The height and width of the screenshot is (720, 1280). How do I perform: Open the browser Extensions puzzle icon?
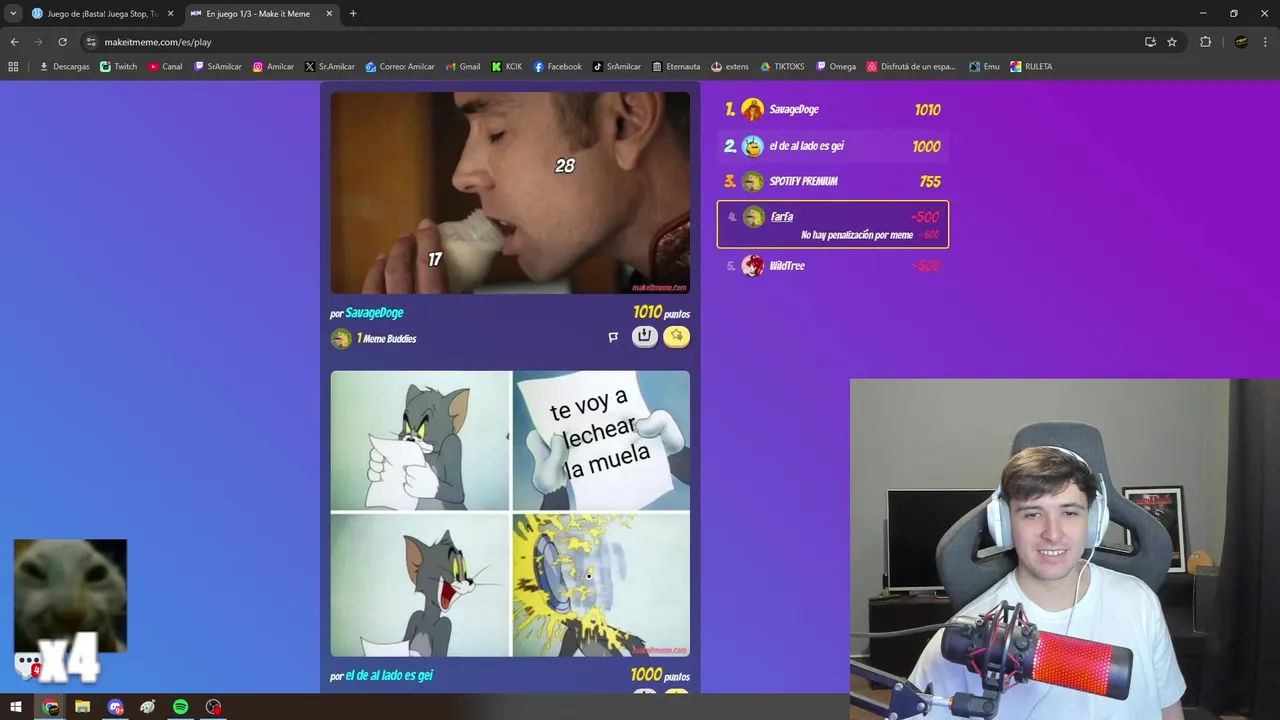(1205, 42)
